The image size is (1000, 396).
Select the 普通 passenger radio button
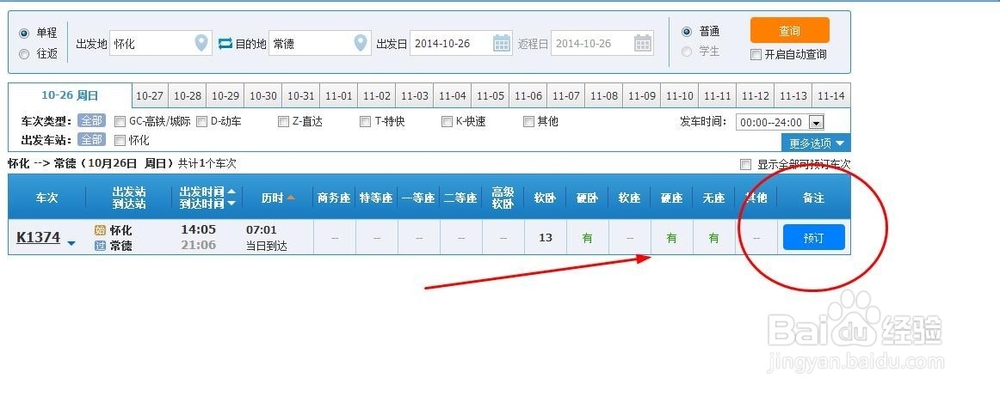pyautogui.click(x=686, y=31)
